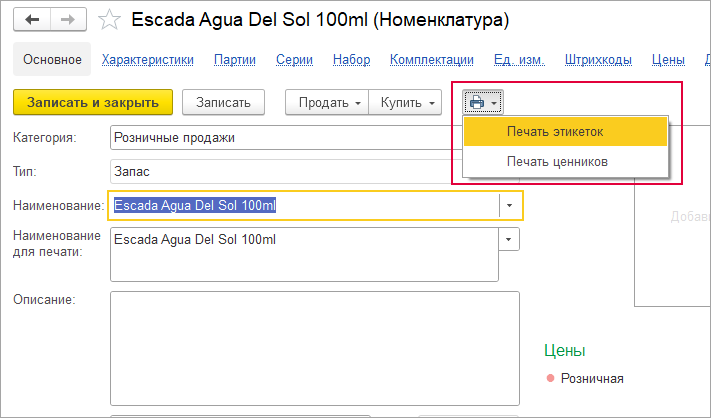The image size is (711, 418).
Task: Click the Розничная price entry
Action: (592, 379)
